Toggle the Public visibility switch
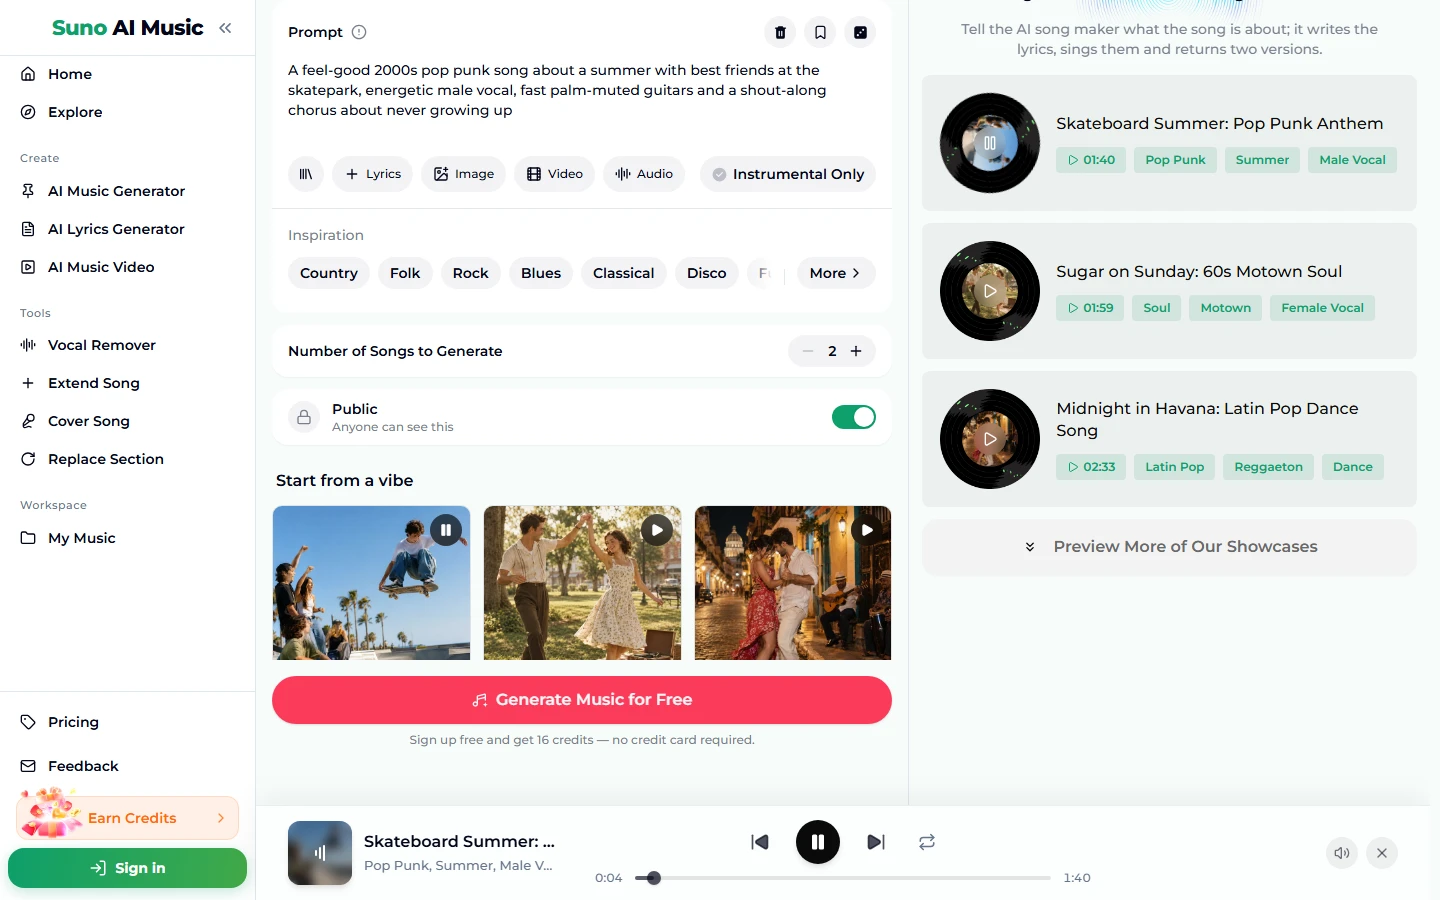 point(854,417)
